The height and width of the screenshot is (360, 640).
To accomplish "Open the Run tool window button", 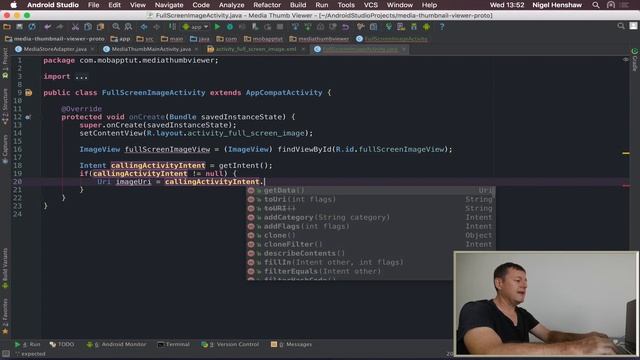I will pyautogui.click(x=28, y=344).
